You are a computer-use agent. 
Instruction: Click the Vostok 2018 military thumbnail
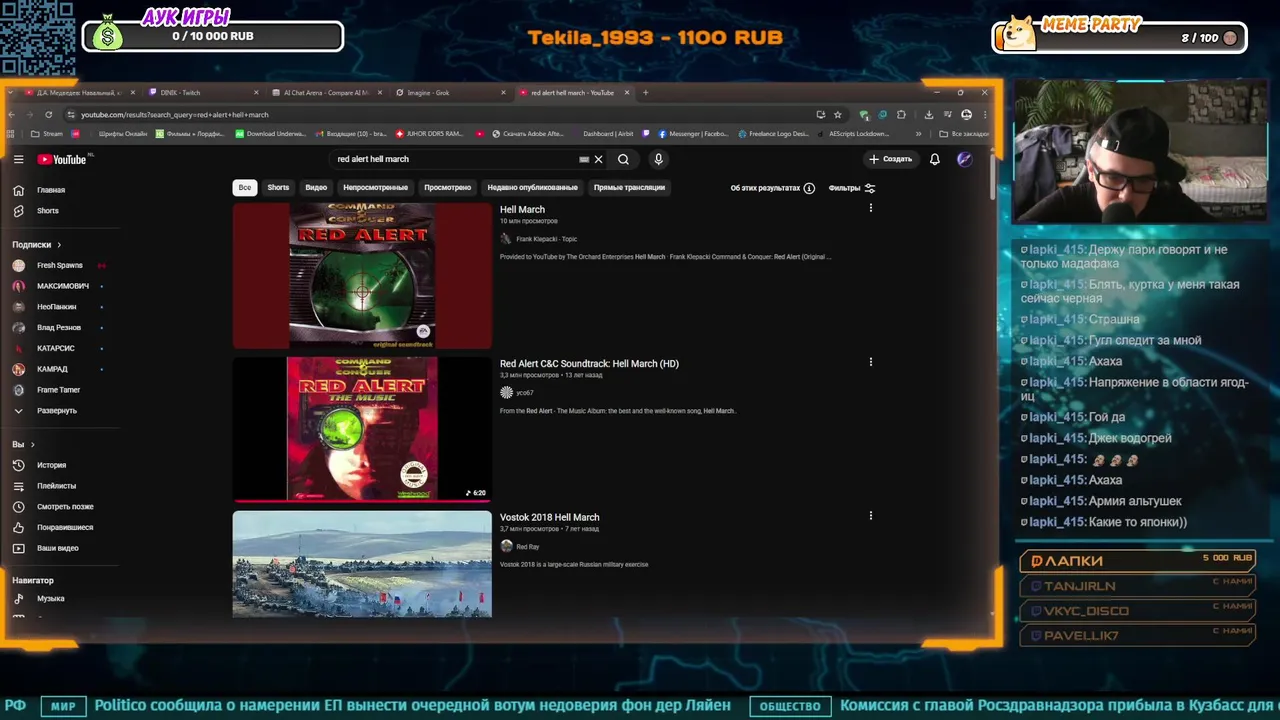tap(362, 564)
